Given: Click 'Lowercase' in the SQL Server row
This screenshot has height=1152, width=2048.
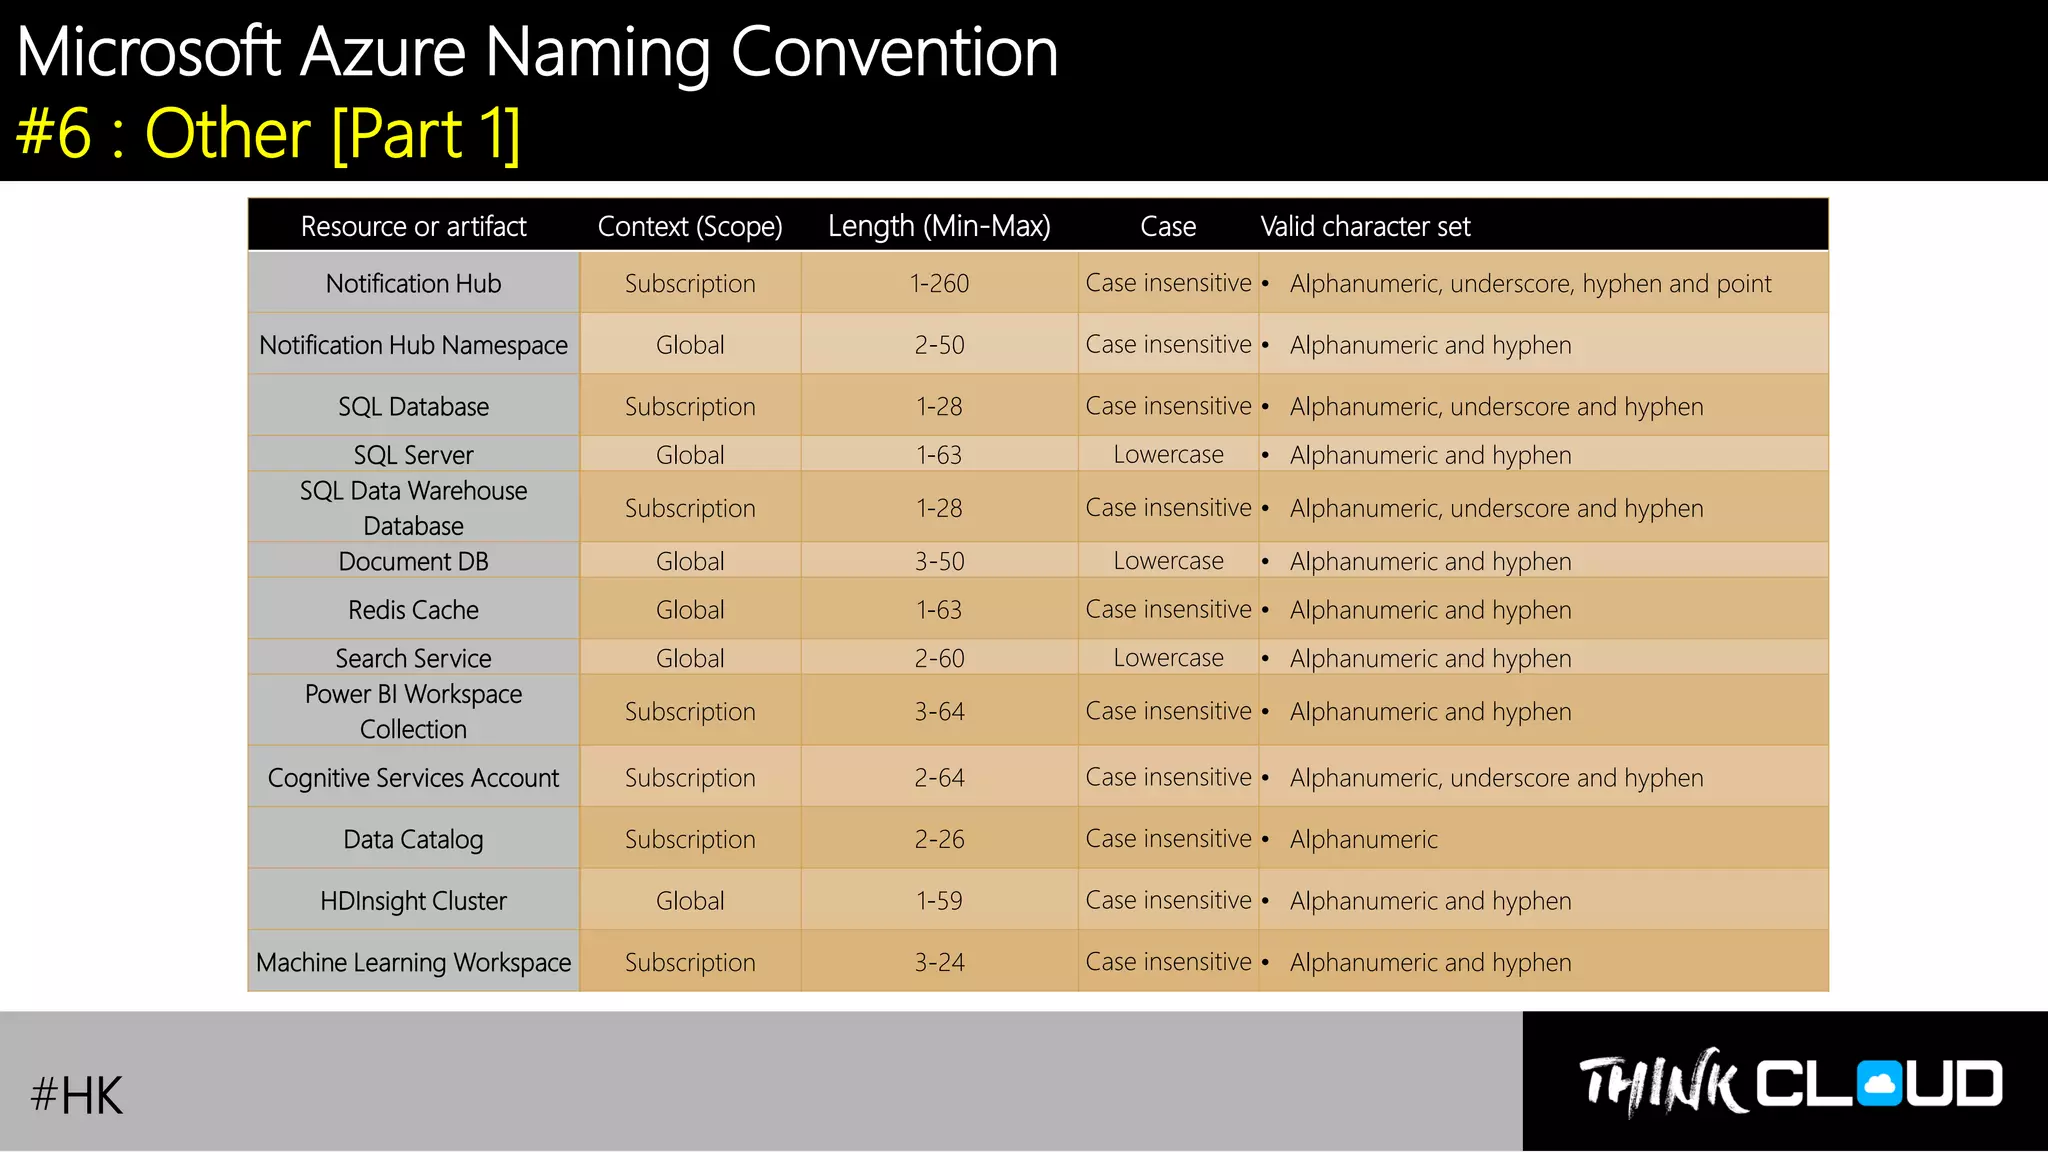Looking at the screenshot, I should (1168, 455).
